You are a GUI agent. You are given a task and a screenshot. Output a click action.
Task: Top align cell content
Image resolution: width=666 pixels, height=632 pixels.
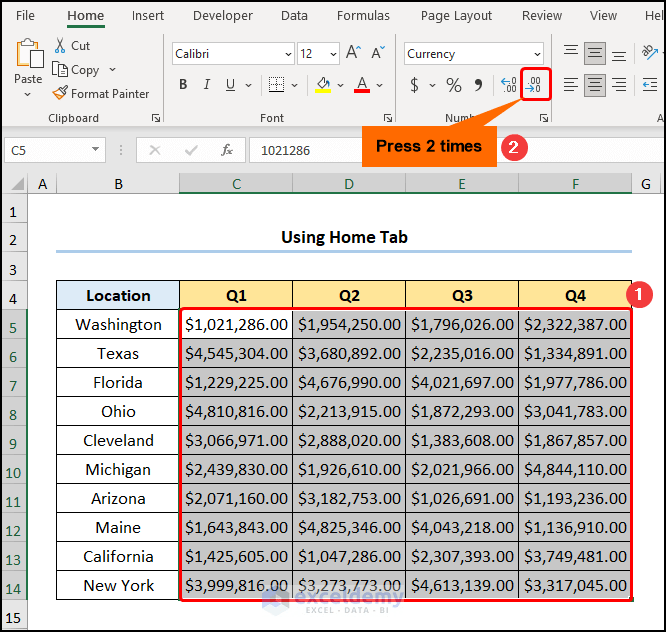570,53
